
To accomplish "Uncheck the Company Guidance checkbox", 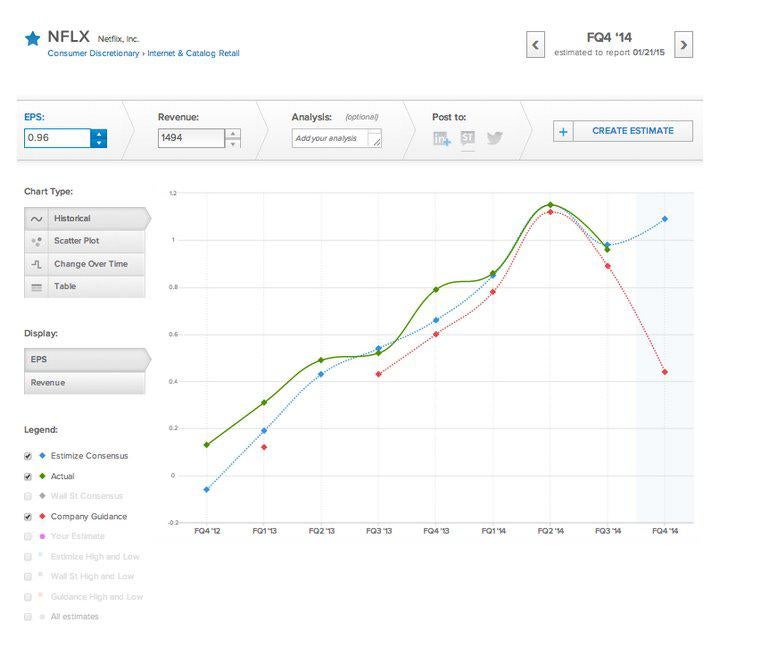I will click(28, 517).
